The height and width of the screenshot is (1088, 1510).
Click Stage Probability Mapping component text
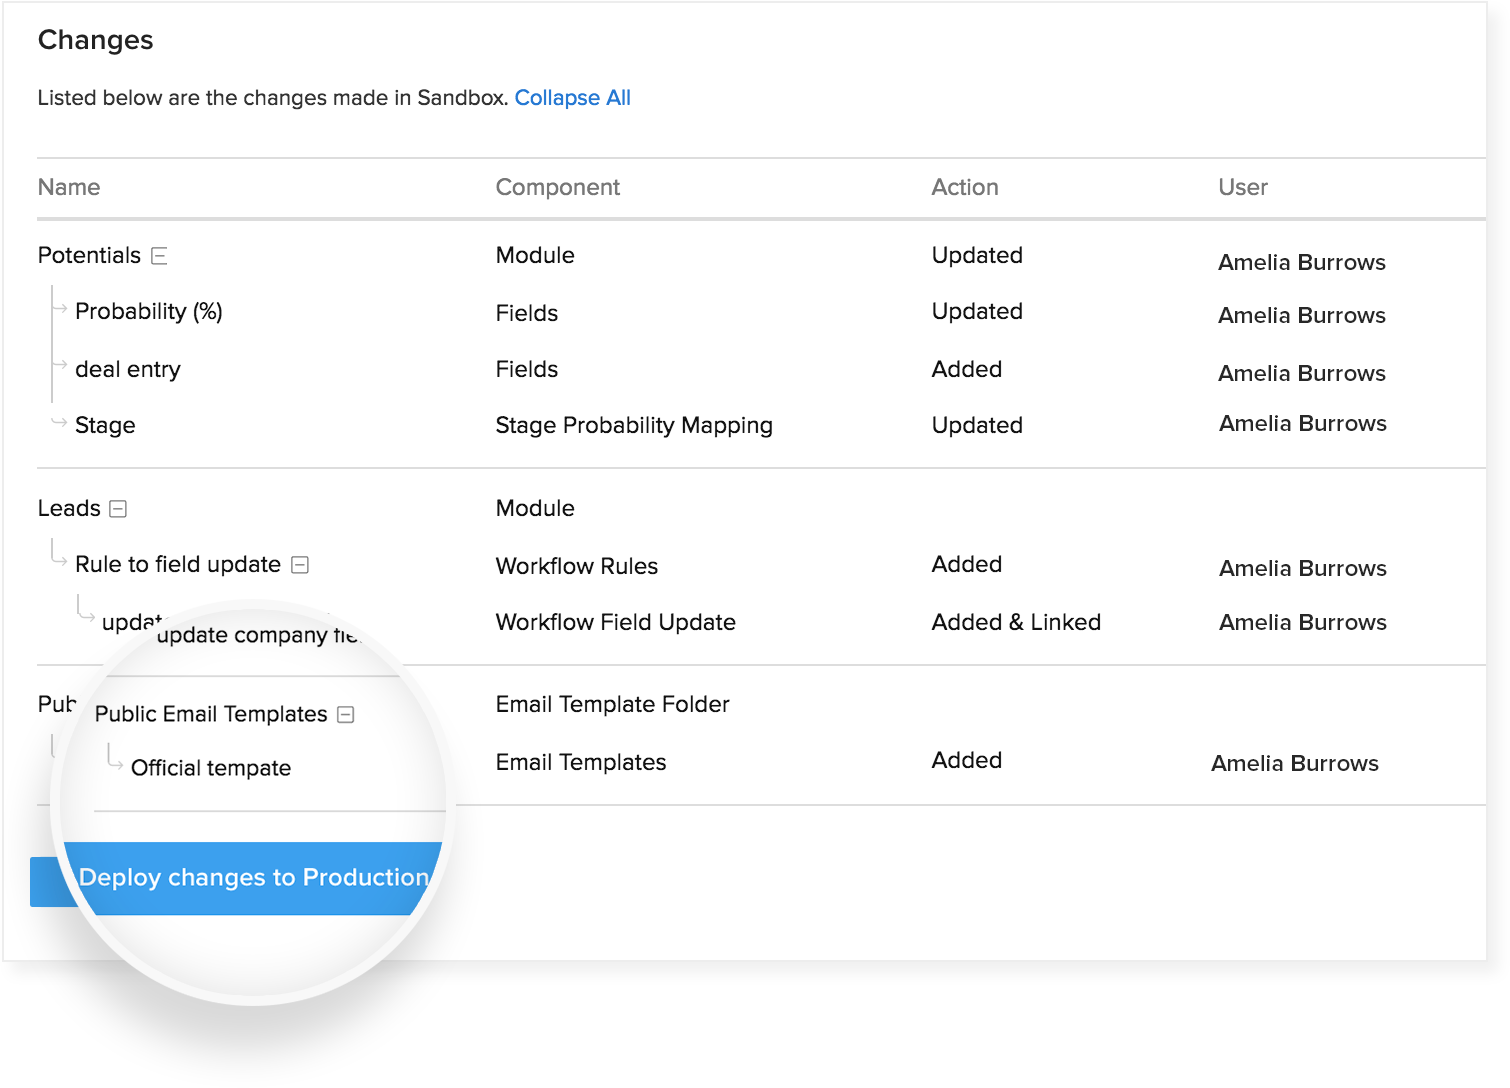click(634, 426)
